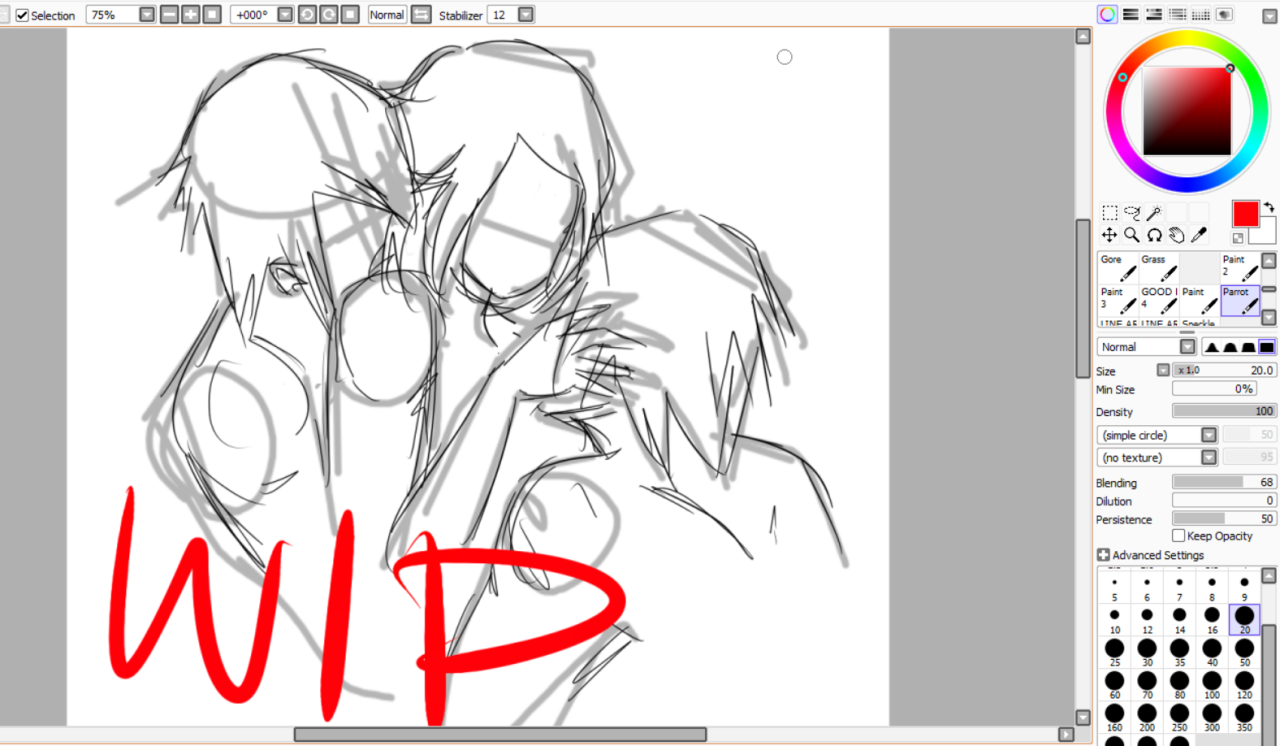Choose the Paint 3 brush
This screenshot has width=1280, height=746.
(x=1118, y=301)
